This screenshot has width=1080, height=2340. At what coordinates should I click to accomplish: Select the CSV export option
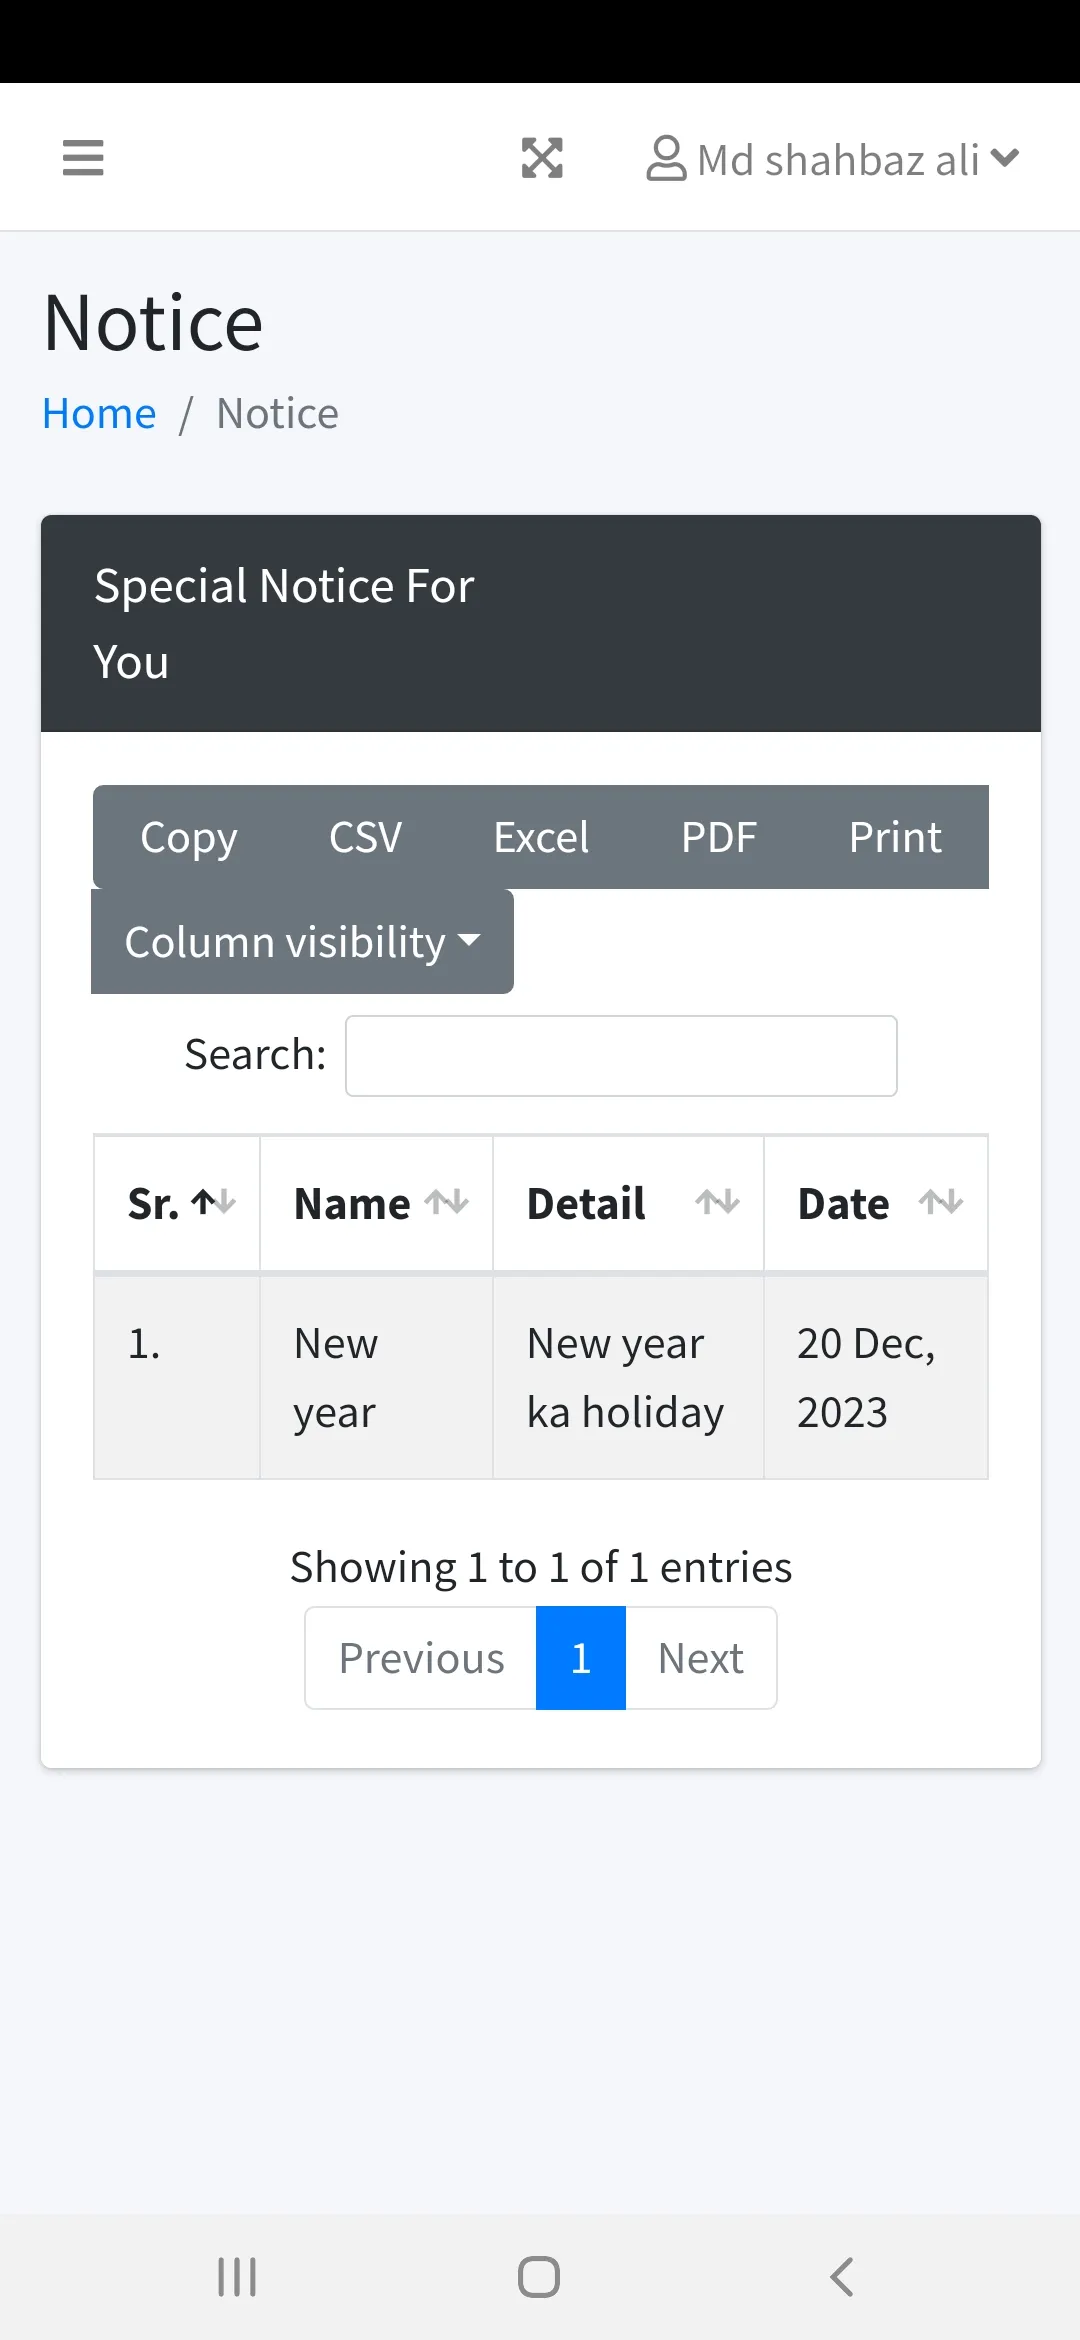click(365, 837)
